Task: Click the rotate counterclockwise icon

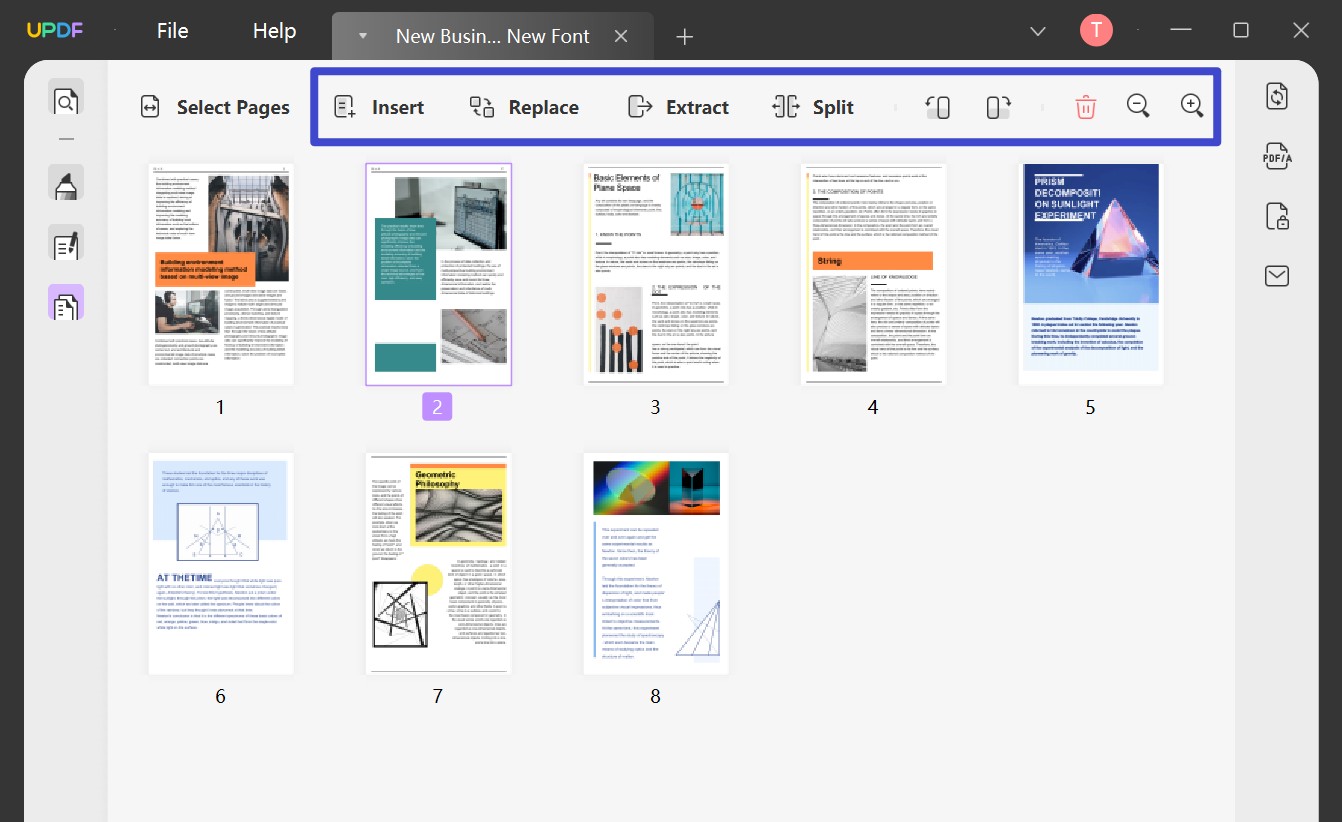Action: 937,107
